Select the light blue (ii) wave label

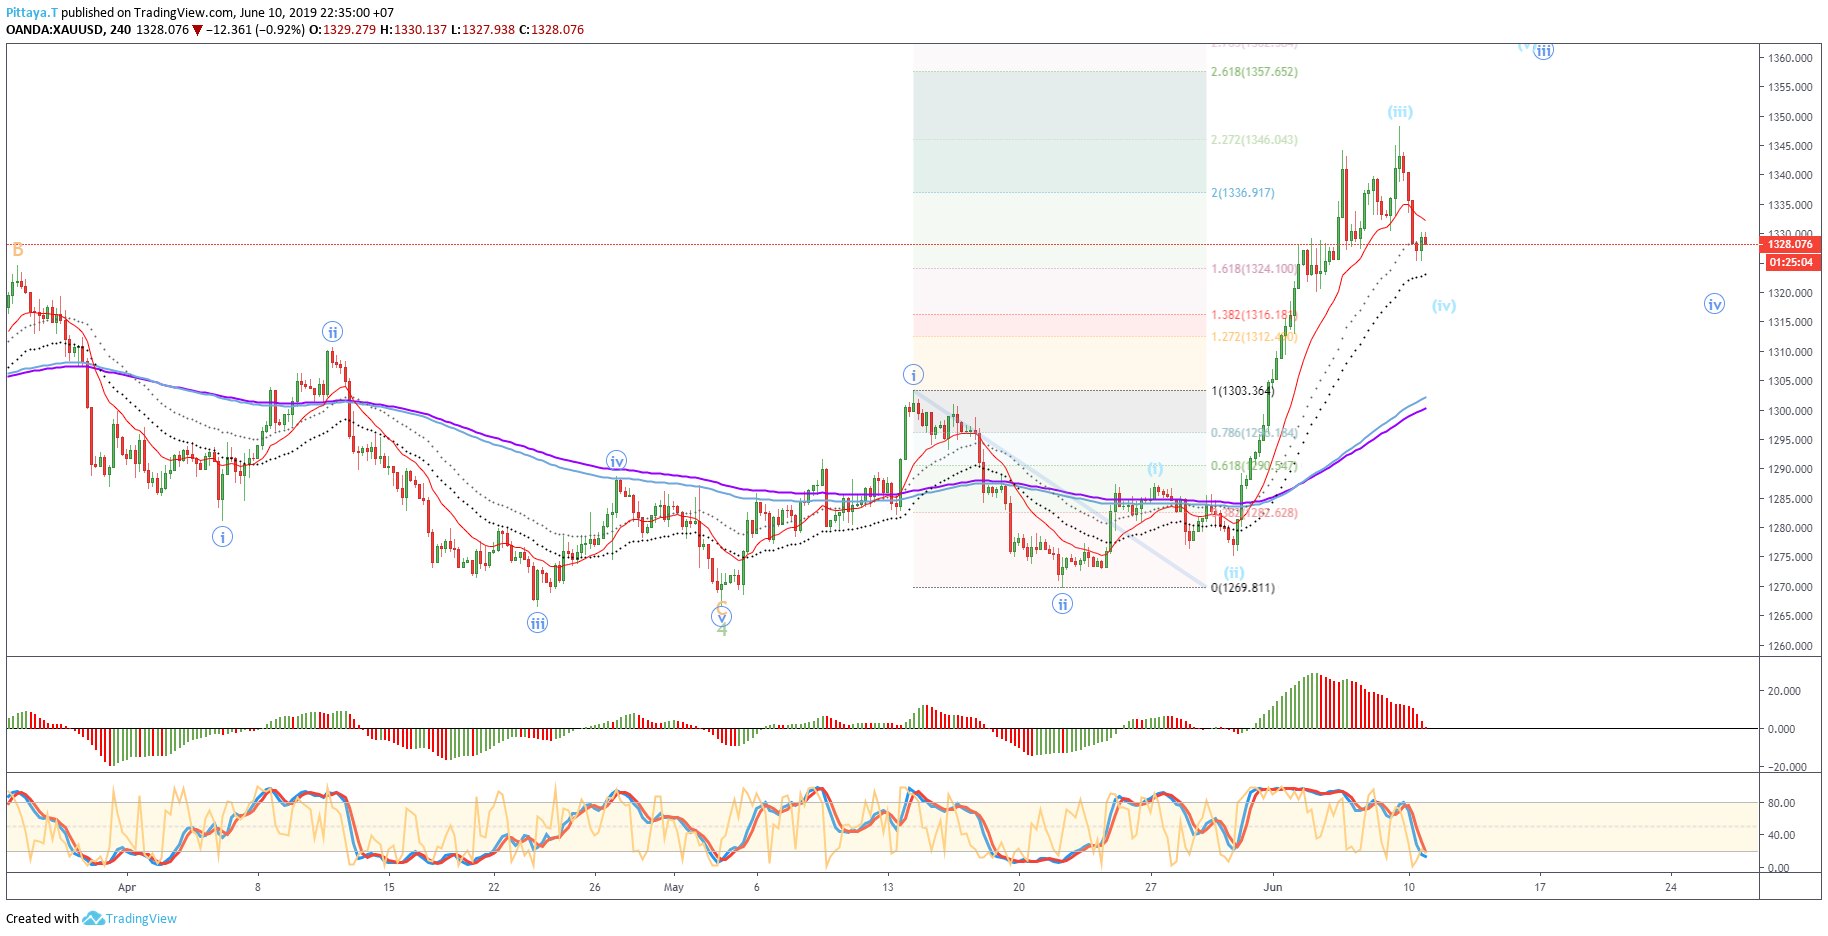pyautogui.click(x=1235, y=573)
